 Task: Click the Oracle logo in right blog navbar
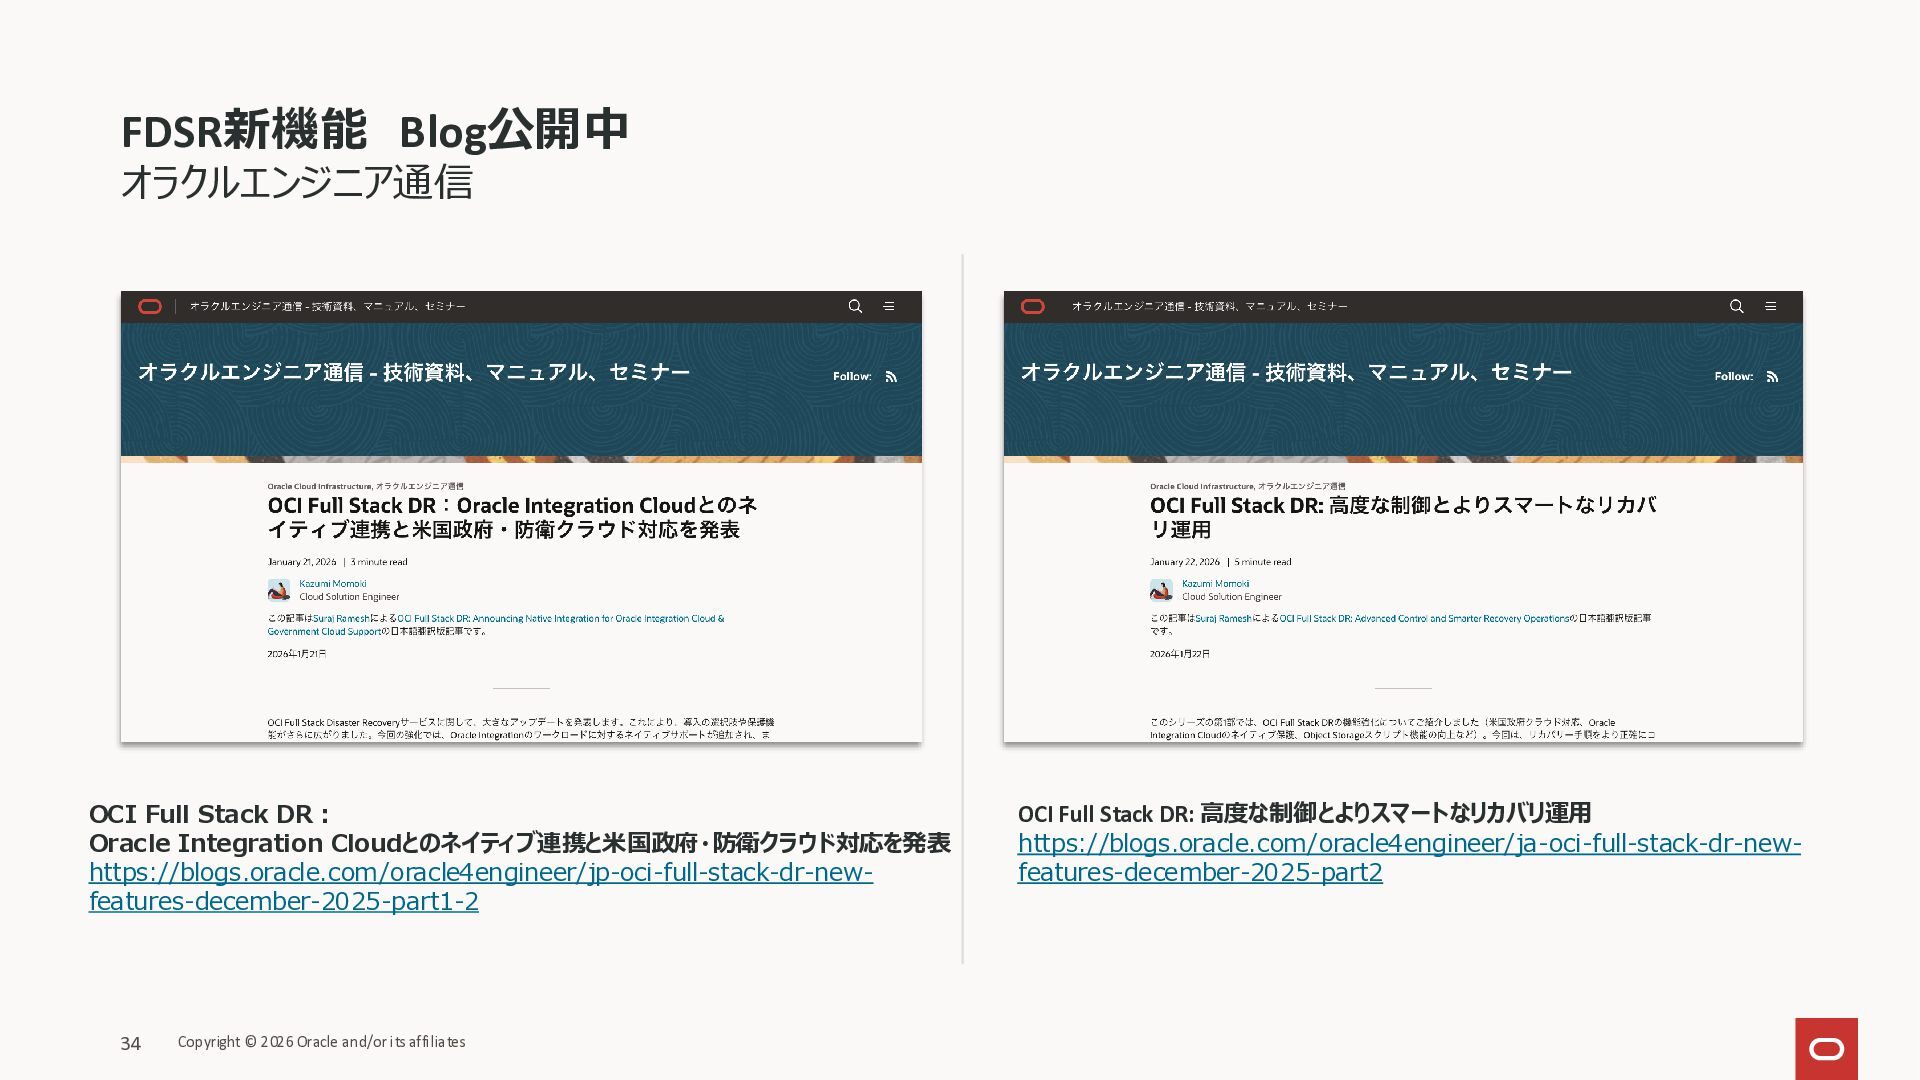[x=1033, y=307]
